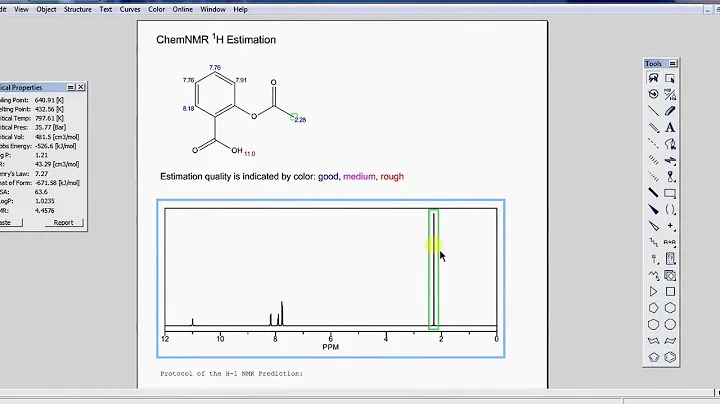720x404 pixels.
Task: Click the 11.0 OH shift label
Action: (x=250, y=154)
